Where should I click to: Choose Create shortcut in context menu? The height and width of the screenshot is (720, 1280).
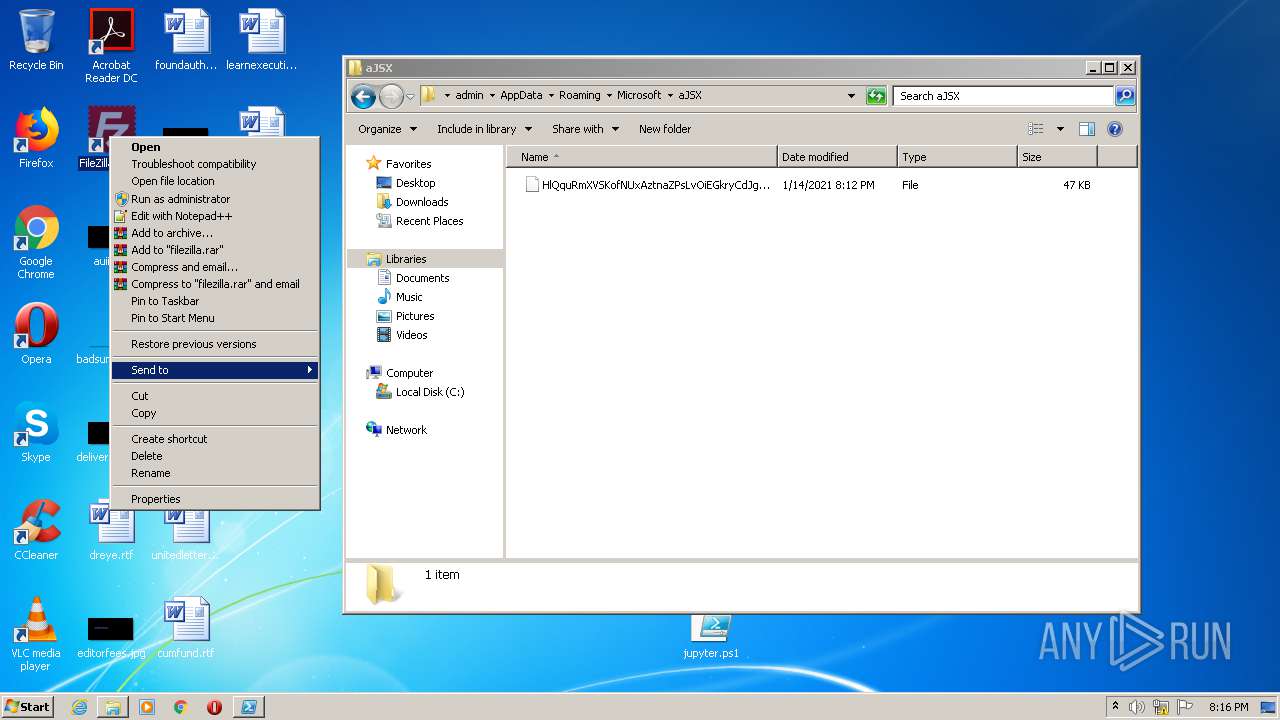pyautogui.click(x=215, y=439)
